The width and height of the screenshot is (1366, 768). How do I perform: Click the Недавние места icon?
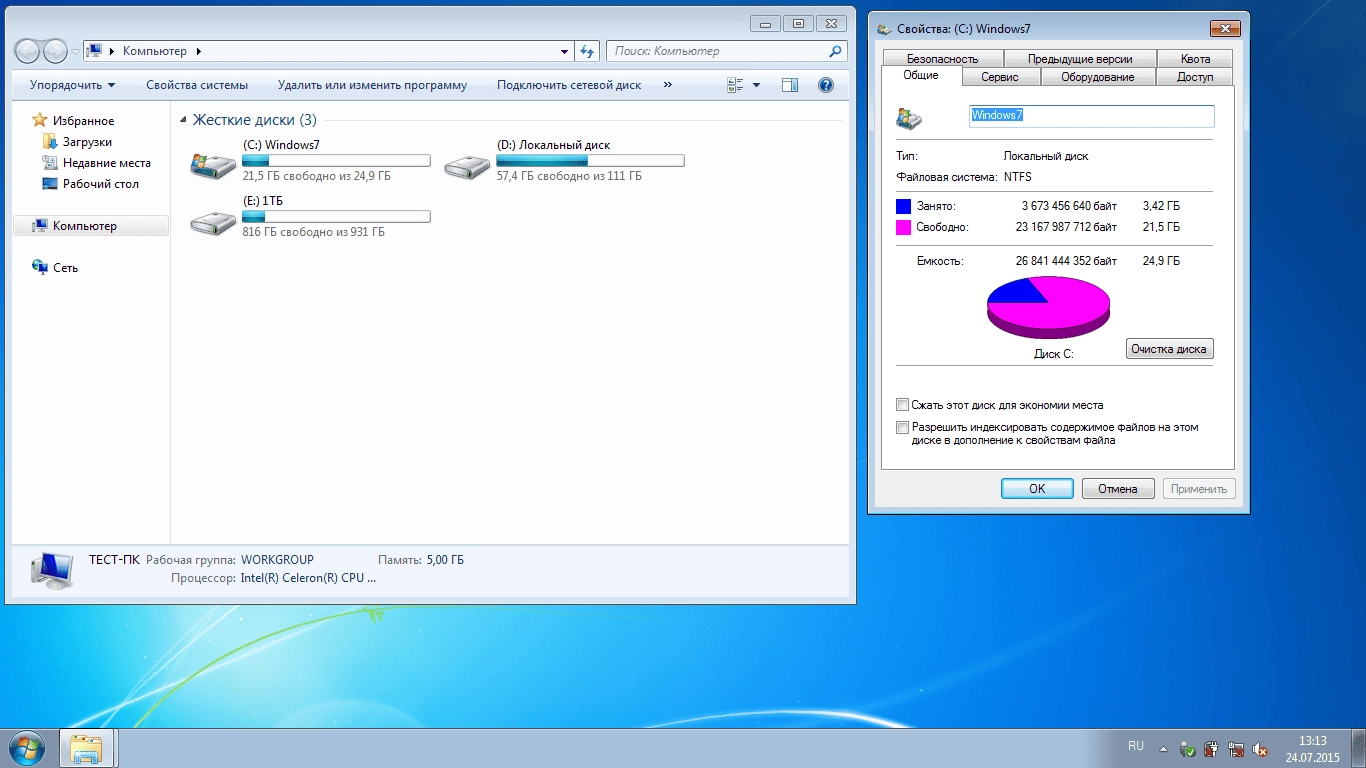click(x=50, y=163)
